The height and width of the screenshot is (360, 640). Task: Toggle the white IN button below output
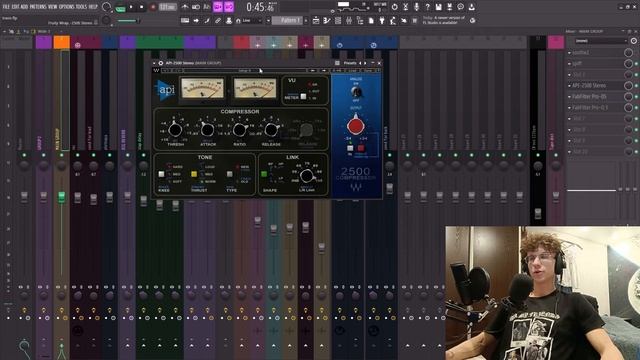350,148
